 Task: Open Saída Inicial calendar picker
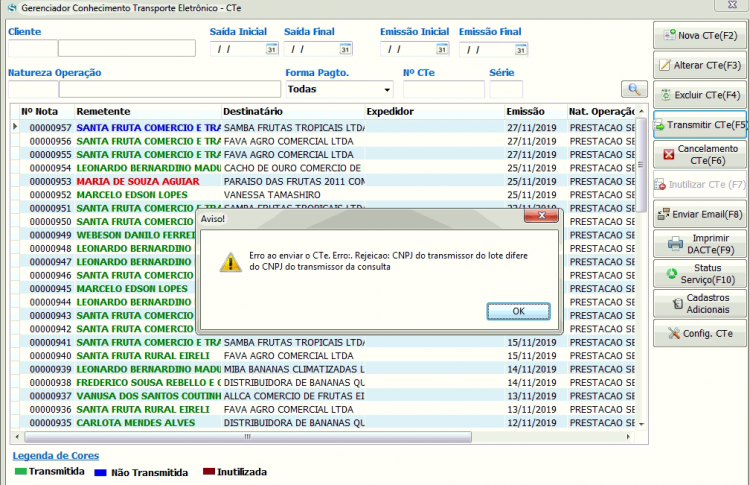pos(271,49)
